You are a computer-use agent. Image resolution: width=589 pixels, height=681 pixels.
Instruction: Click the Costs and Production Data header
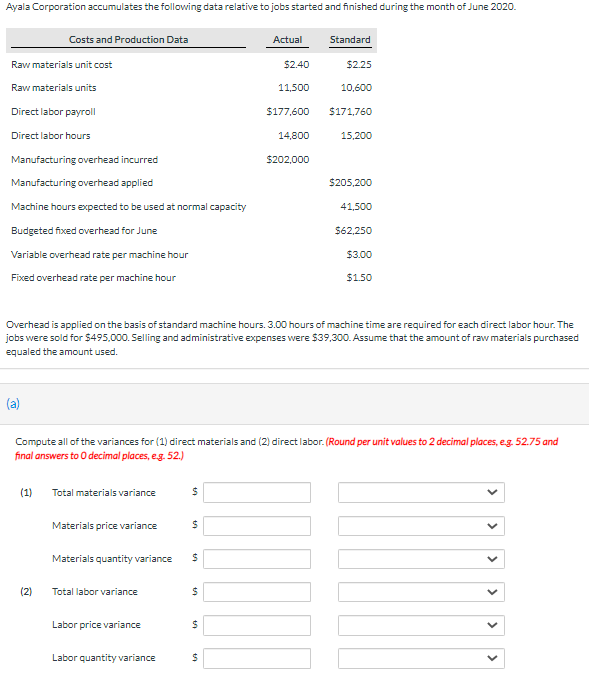tap(129, 40)
